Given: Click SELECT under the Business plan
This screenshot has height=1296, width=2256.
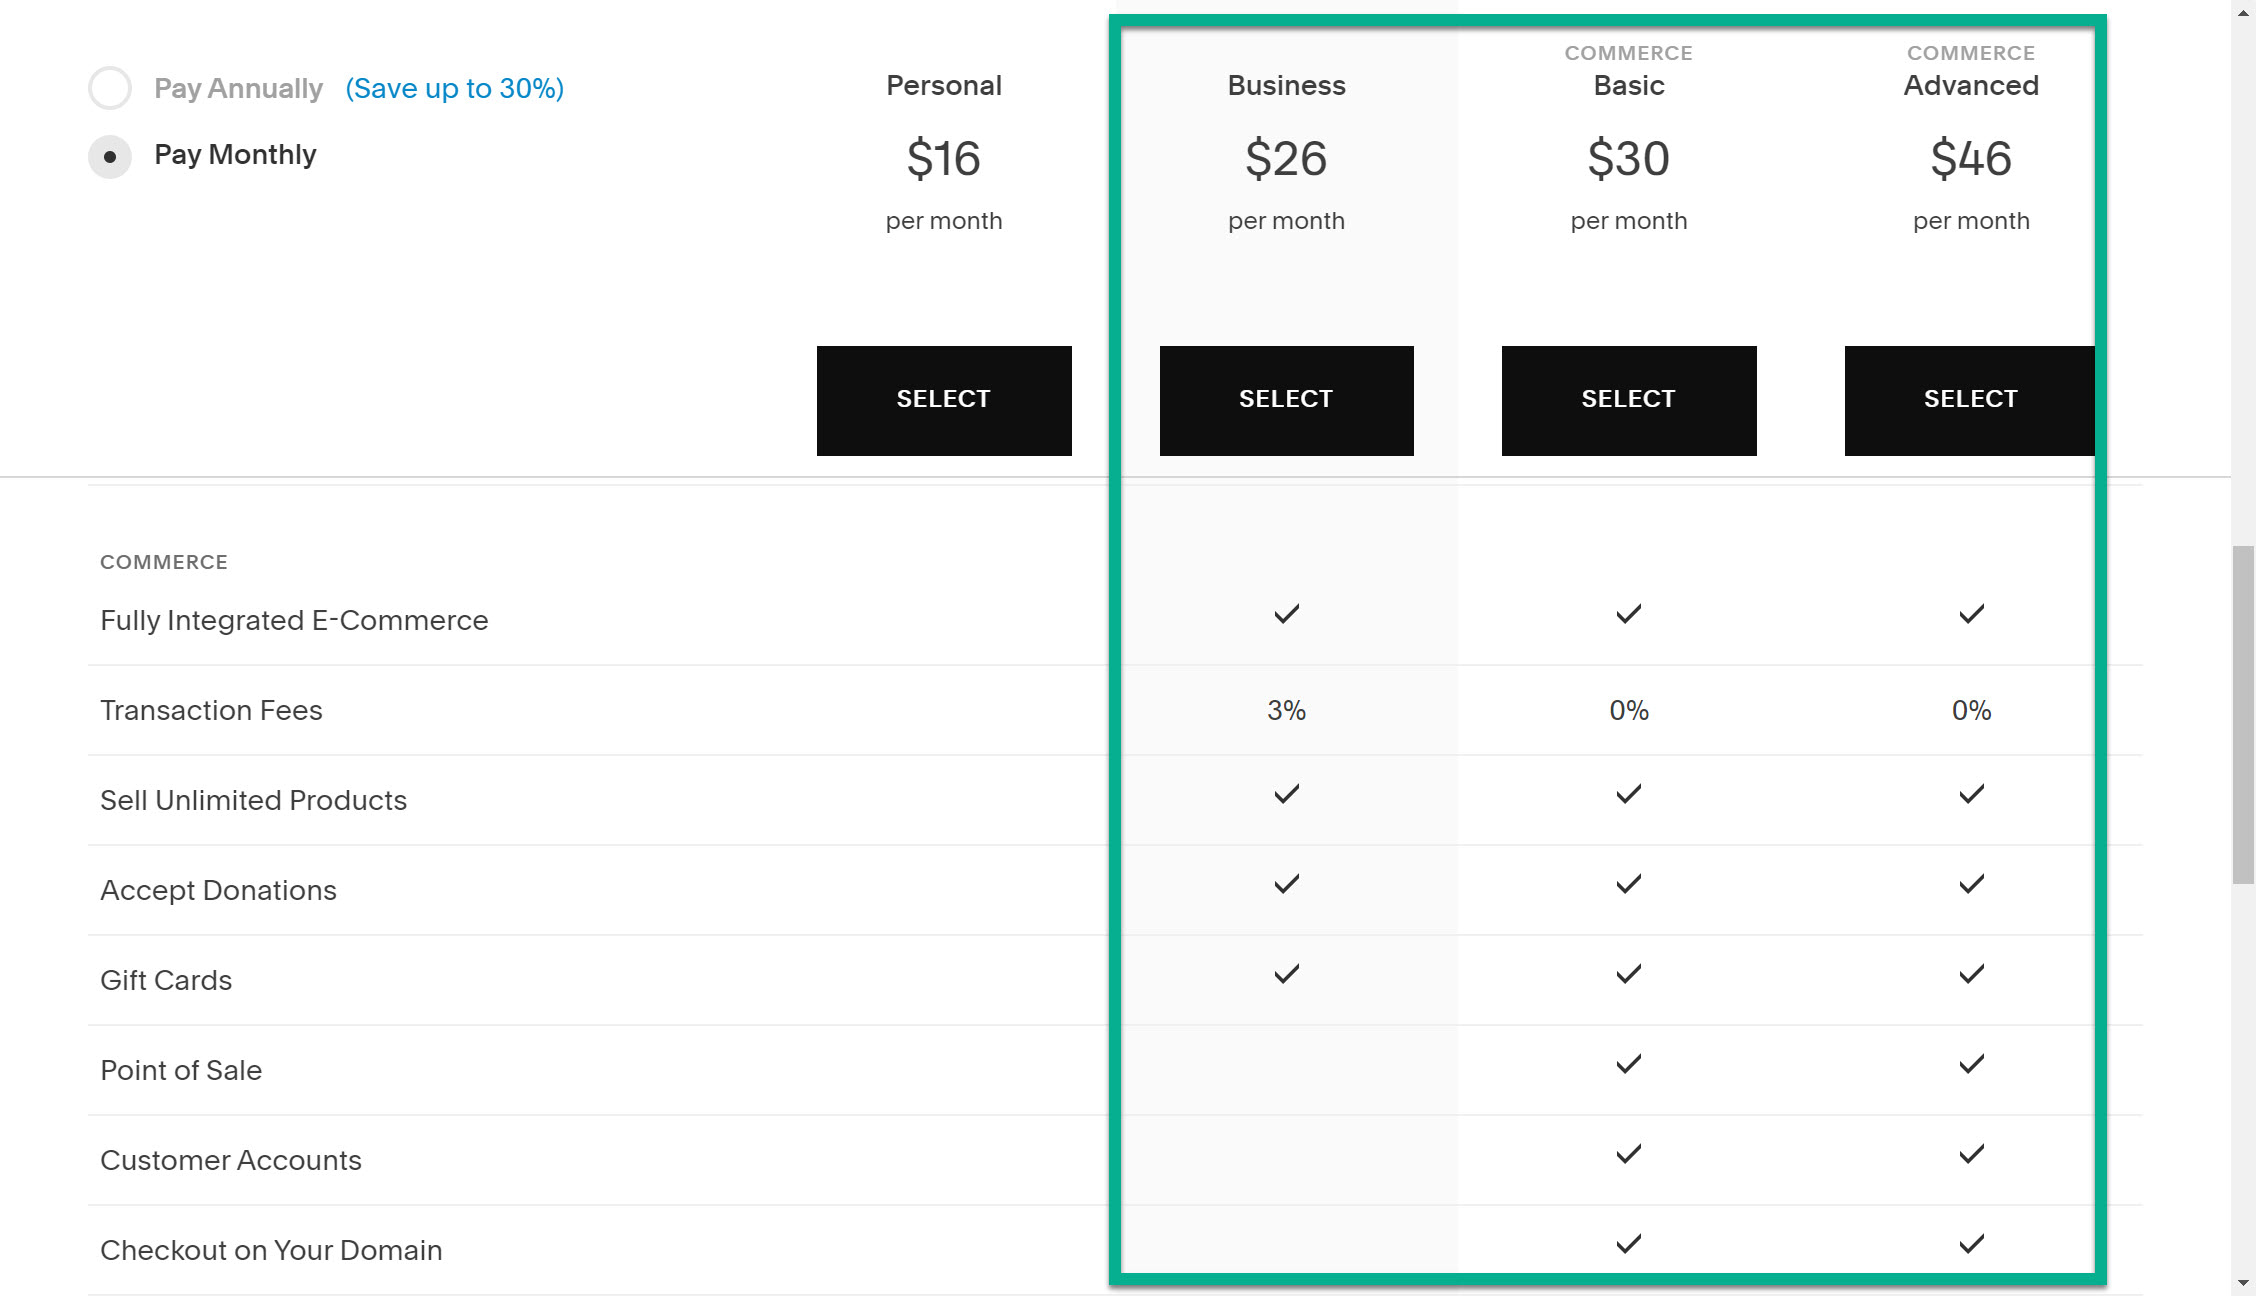Looking at the screenshot, I should (1286, 399).
